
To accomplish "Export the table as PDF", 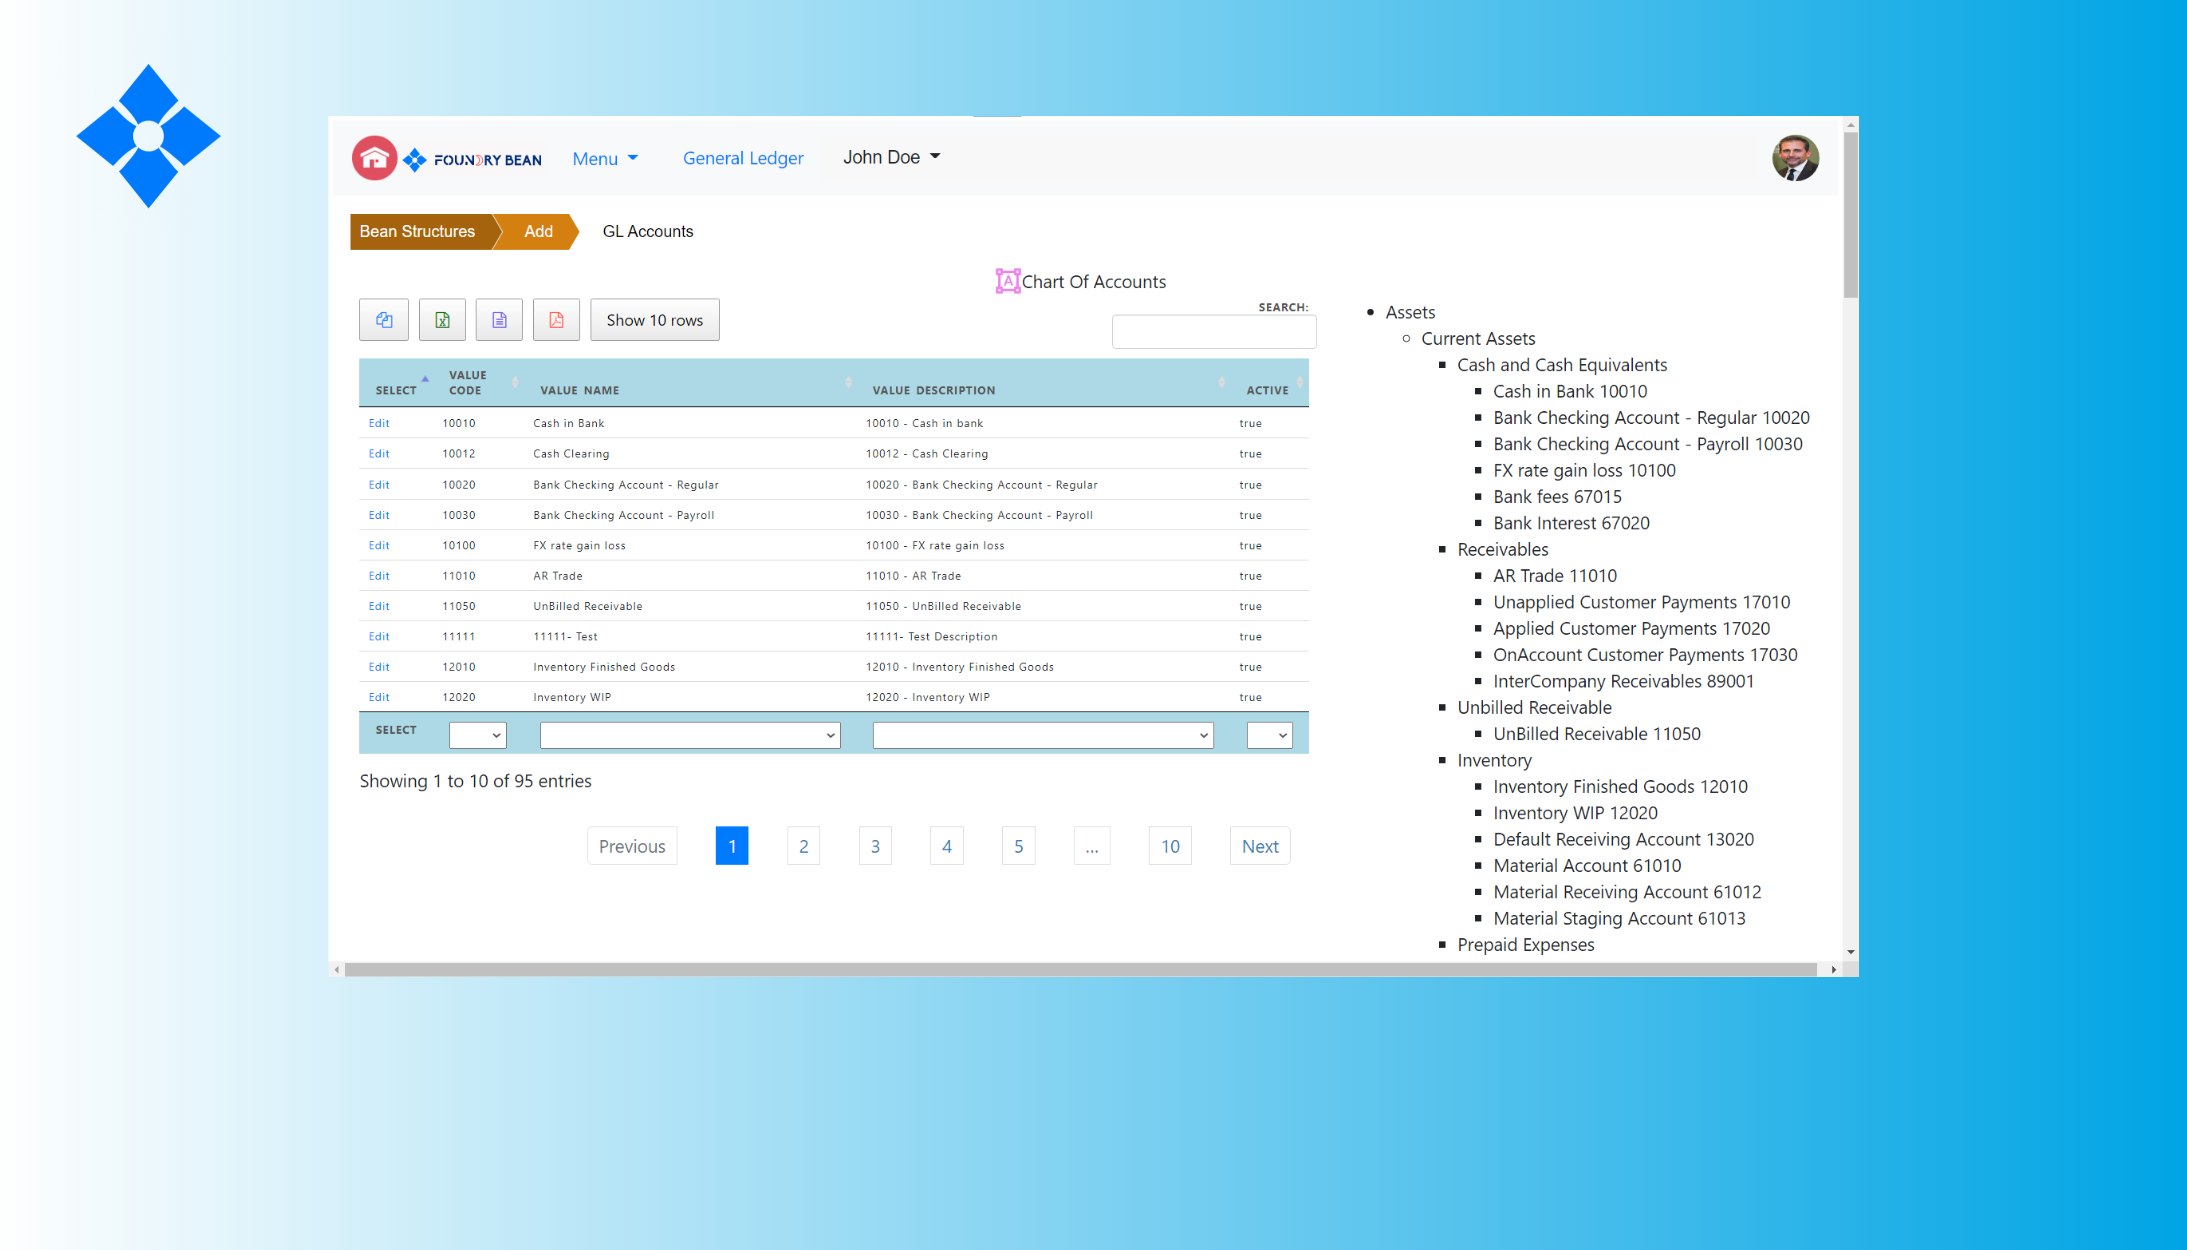I will pyautogui.click(x=556, y=319).
